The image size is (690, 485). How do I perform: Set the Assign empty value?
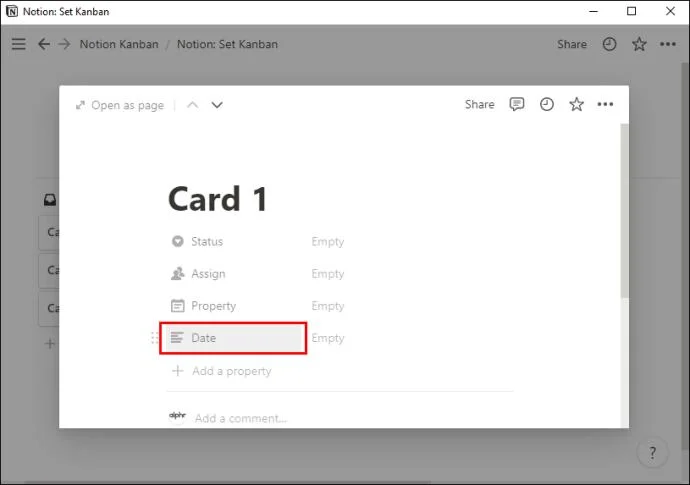328,274
